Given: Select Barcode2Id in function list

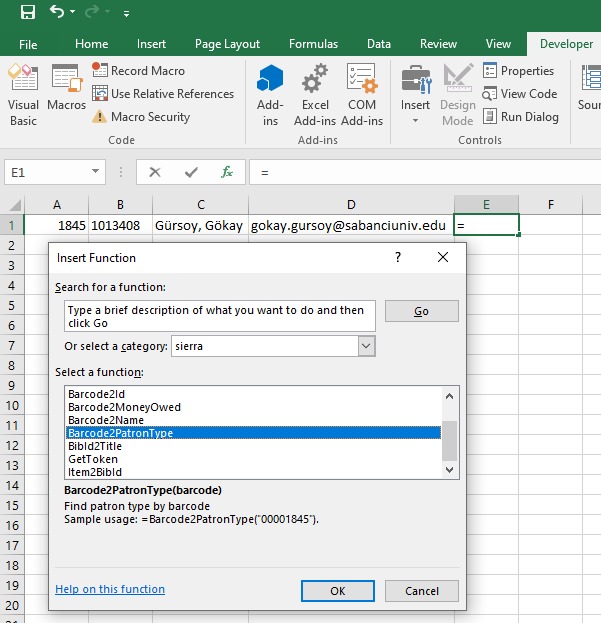Looking at the screenshot, I should 254,394.
